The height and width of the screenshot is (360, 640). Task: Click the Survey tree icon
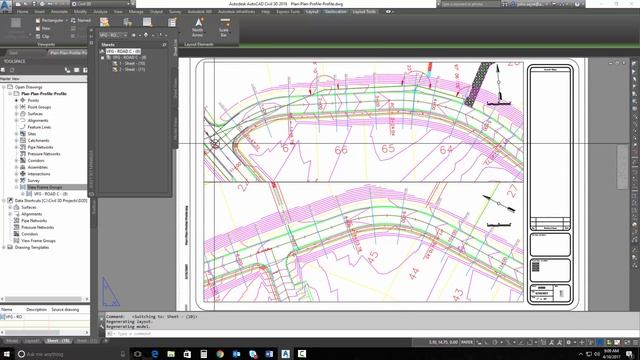click(23, 180)
